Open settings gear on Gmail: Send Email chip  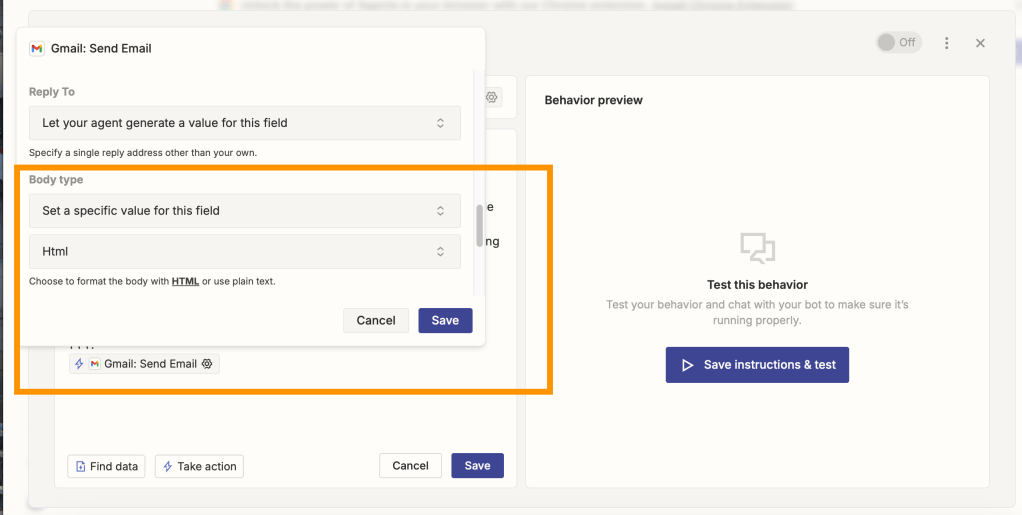(x=207, y=364)
